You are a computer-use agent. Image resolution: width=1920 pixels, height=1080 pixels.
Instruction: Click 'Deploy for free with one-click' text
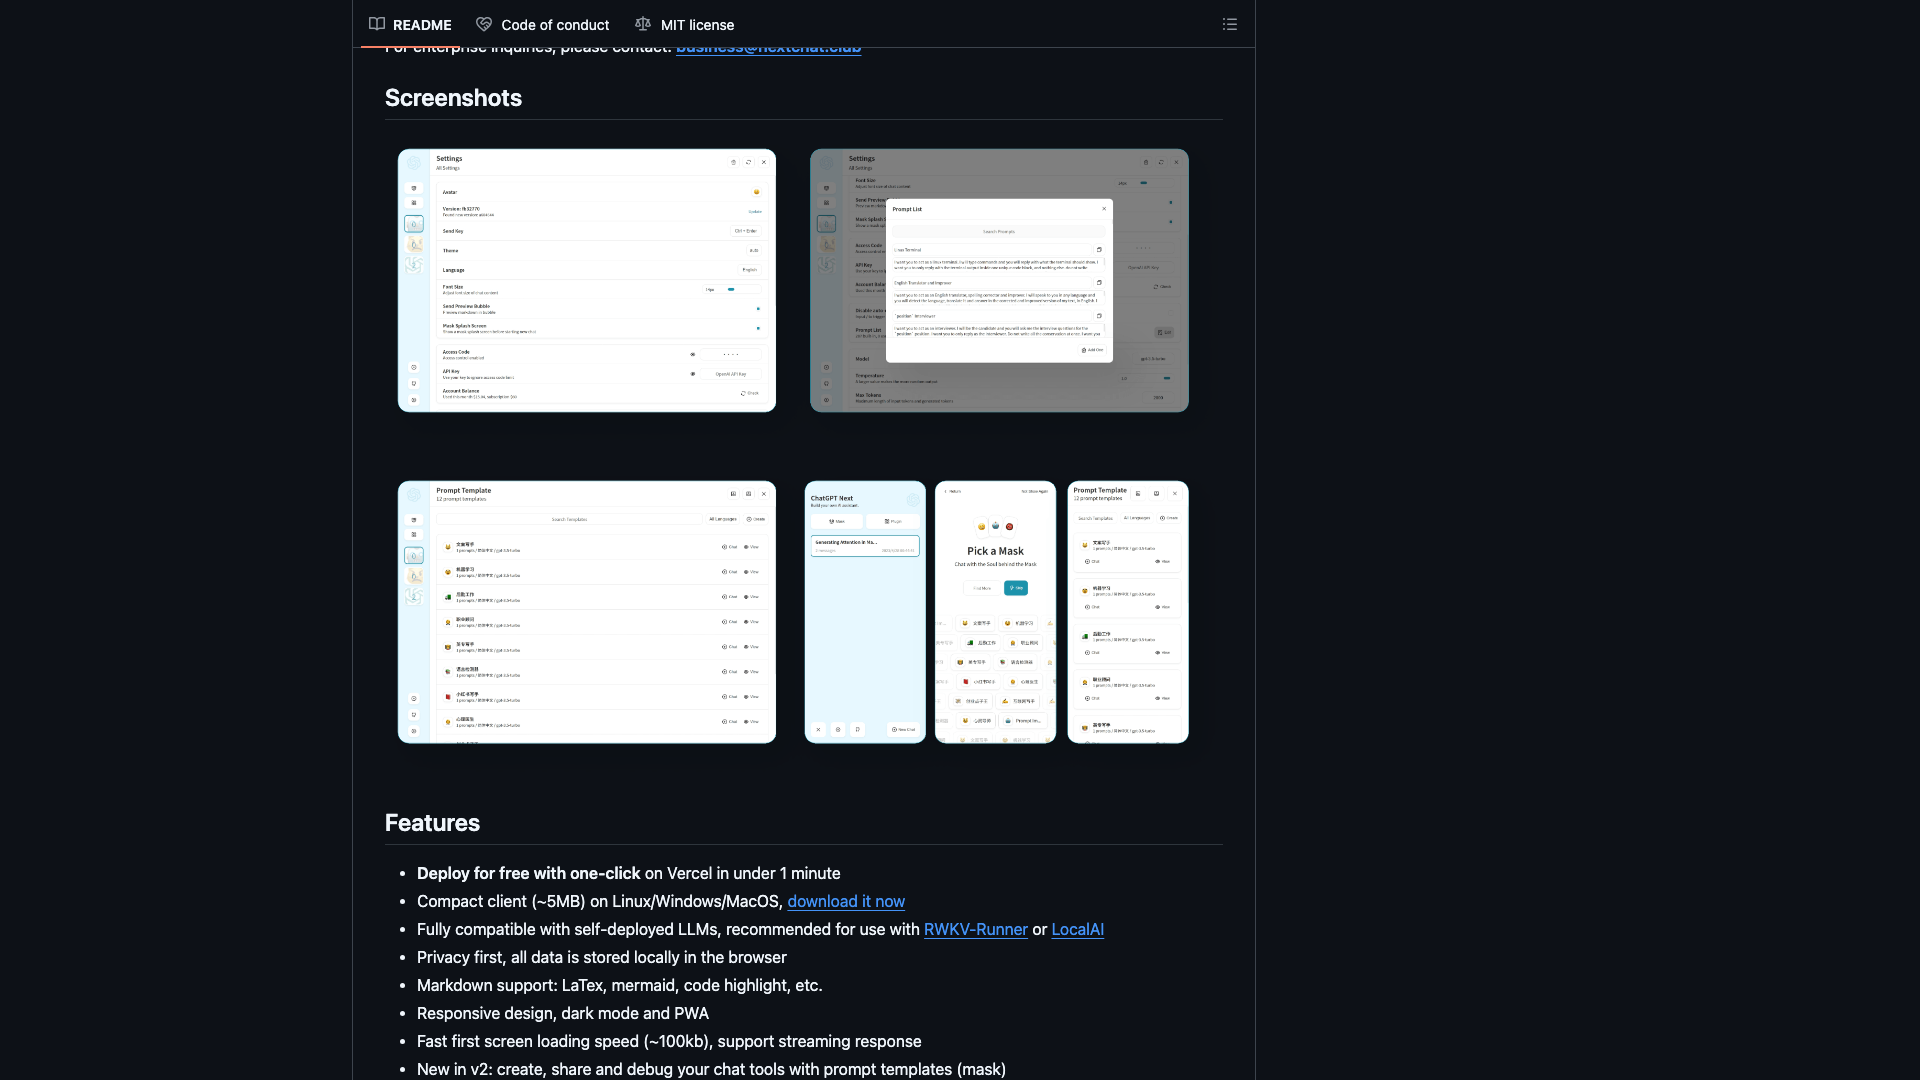coord(528,873)
